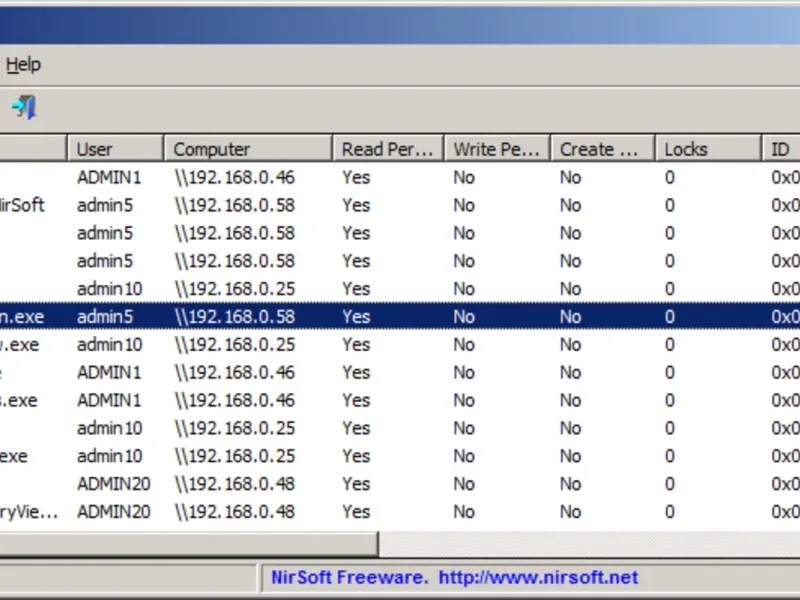Click the Computer cell in the first row

234,177
